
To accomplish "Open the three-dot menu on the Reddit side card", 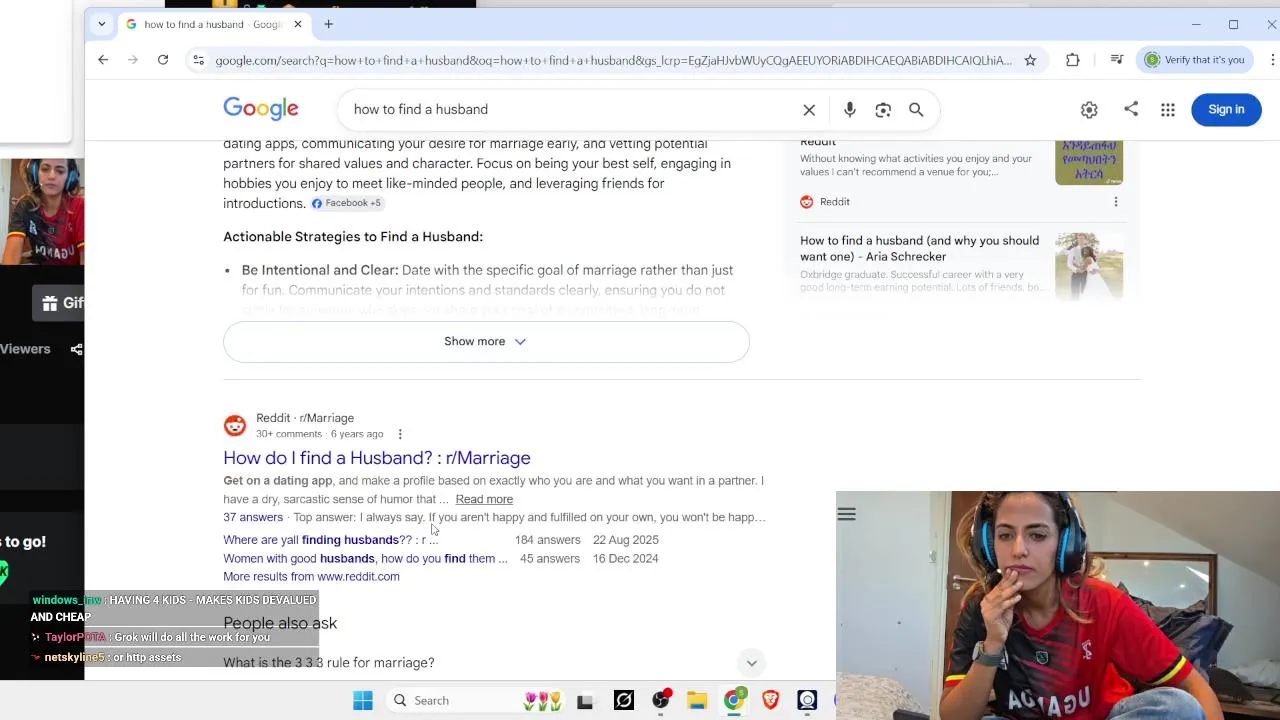I will tap(1116, 202).
